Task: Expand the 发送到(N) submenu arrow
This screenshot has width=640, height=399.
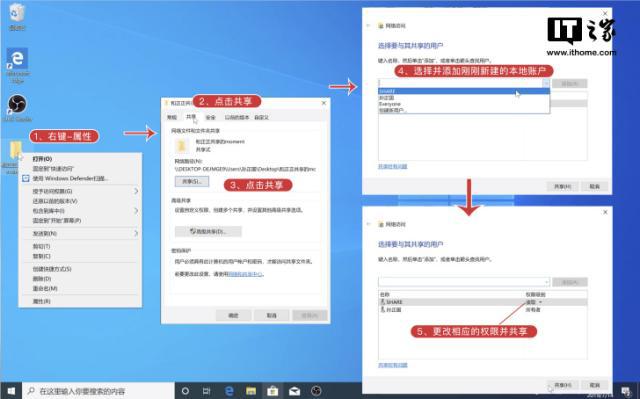Action: [136, 233]
